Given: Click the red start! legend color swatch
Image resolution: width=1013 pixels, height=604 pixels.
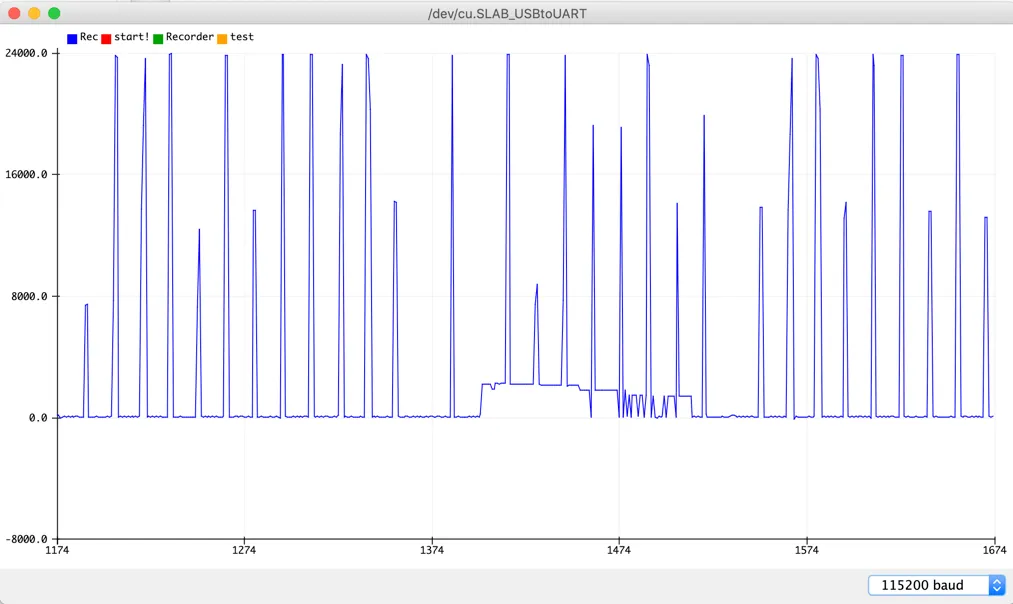Looking at the screenshot, I should pyautogui.click(x=106, y=39).
